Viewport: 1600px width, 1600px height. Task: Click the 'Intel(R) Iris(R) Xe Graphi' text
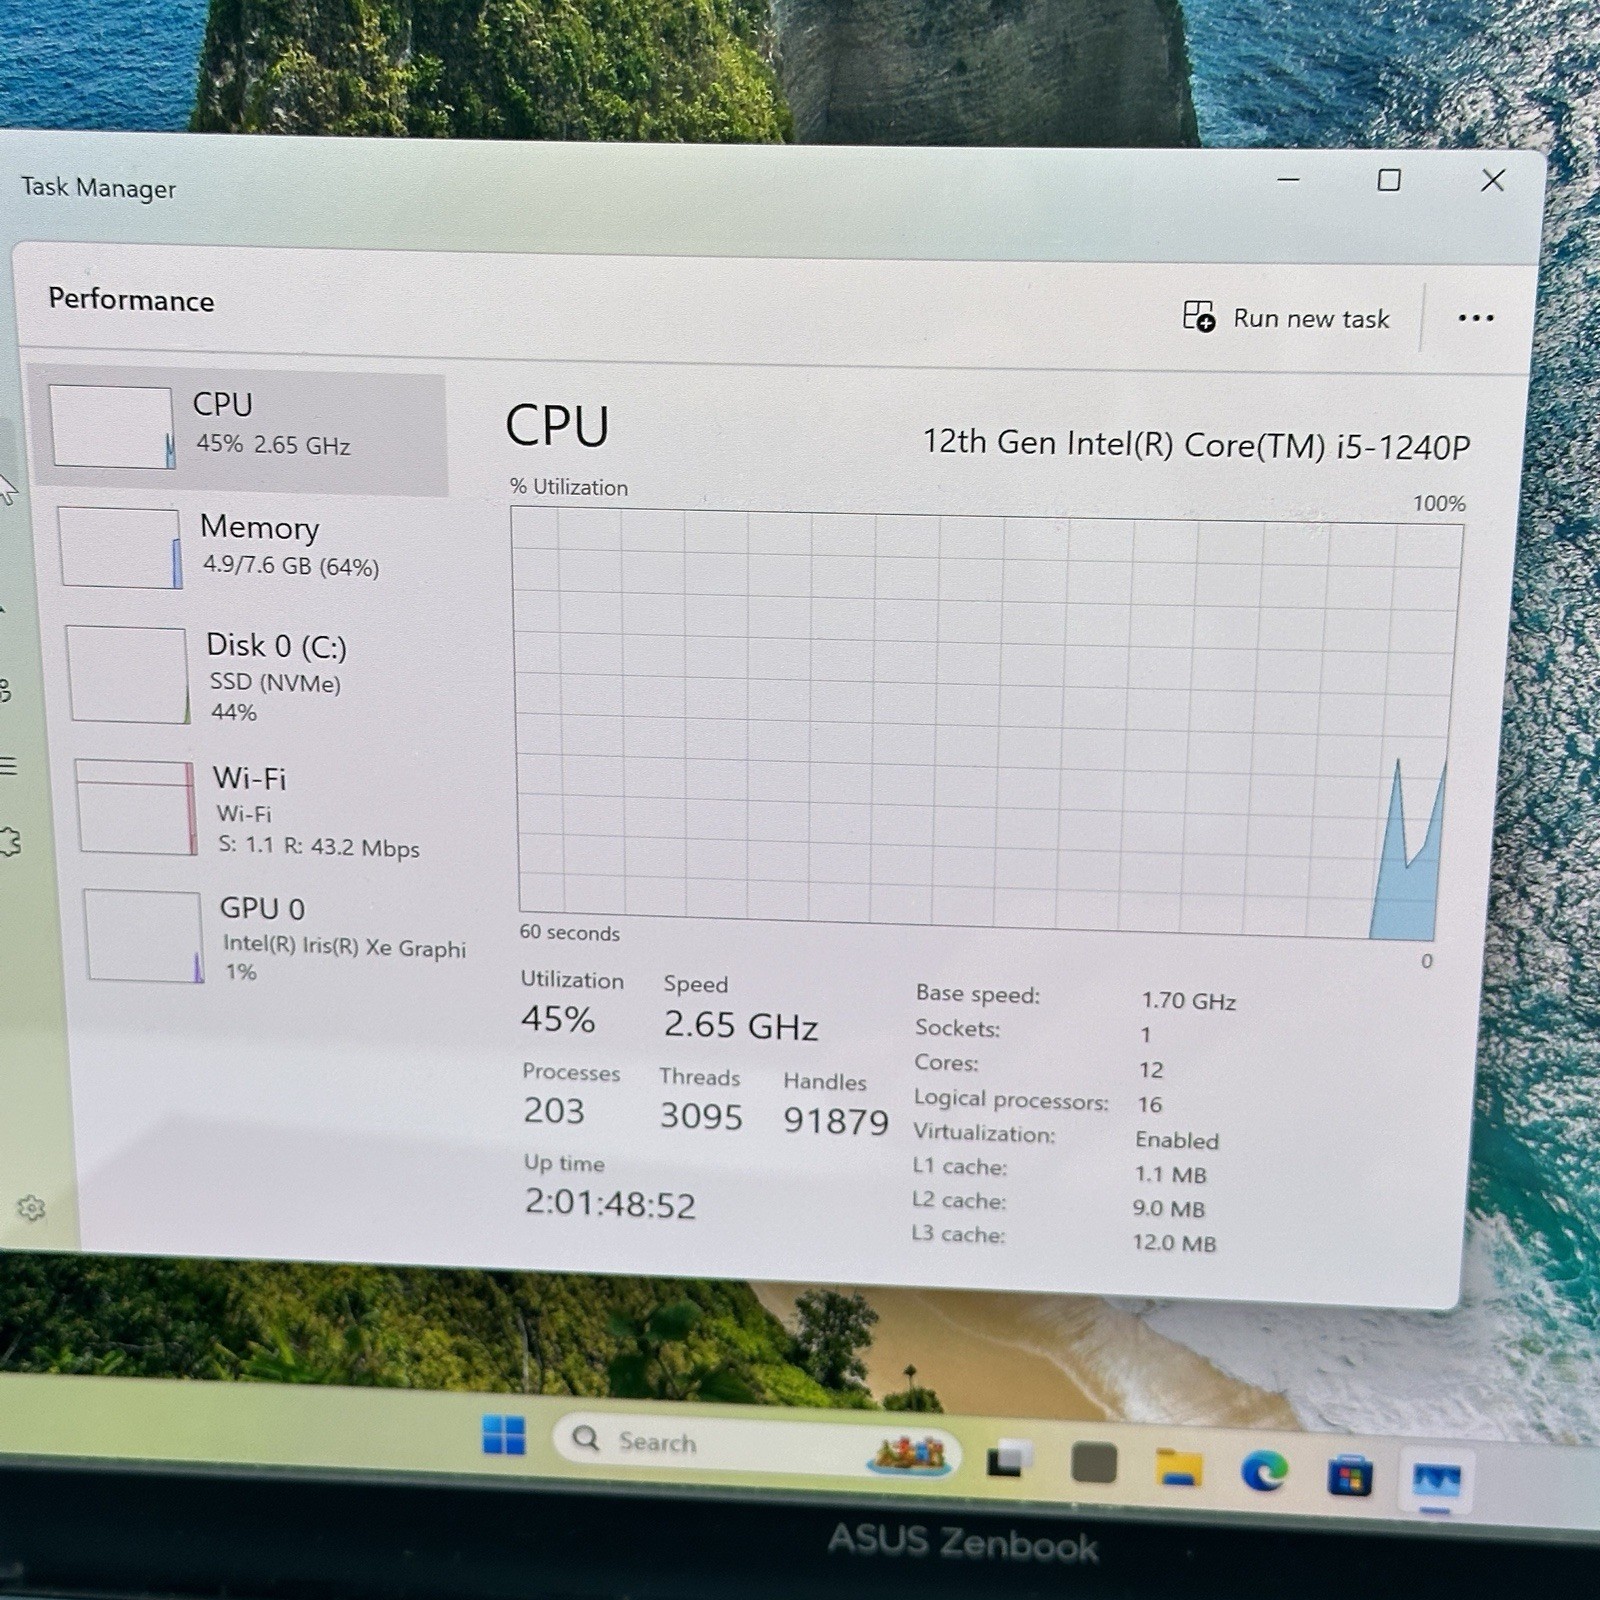pyautogui.click(x=344, y=946)
